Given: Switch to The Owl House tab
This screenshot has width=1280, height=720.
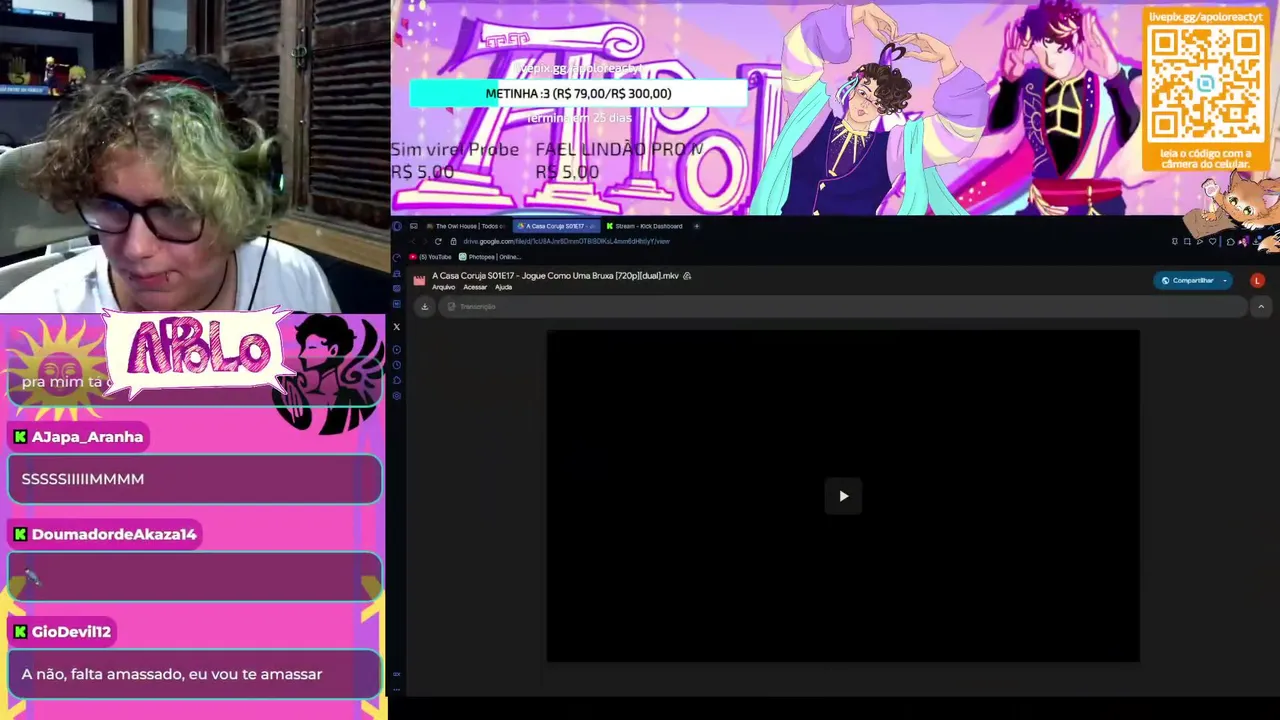Looking at the screenshot, I should pyautogui.click(x=466, y=226).
